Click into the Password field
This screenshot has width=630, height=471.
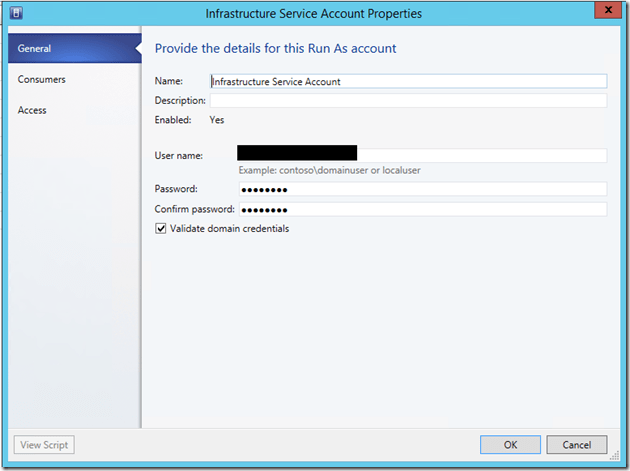[420, 189]
